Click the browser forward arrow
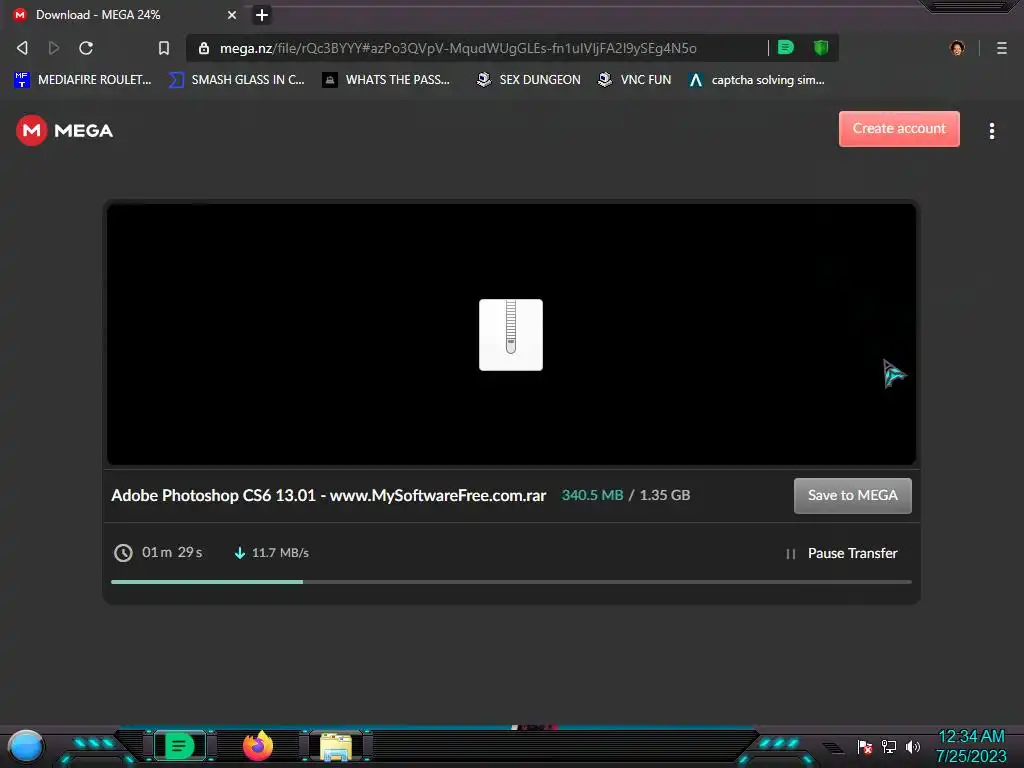This screenshot has height=768, width=1024. pyautogui.click(x=54, y=48)
